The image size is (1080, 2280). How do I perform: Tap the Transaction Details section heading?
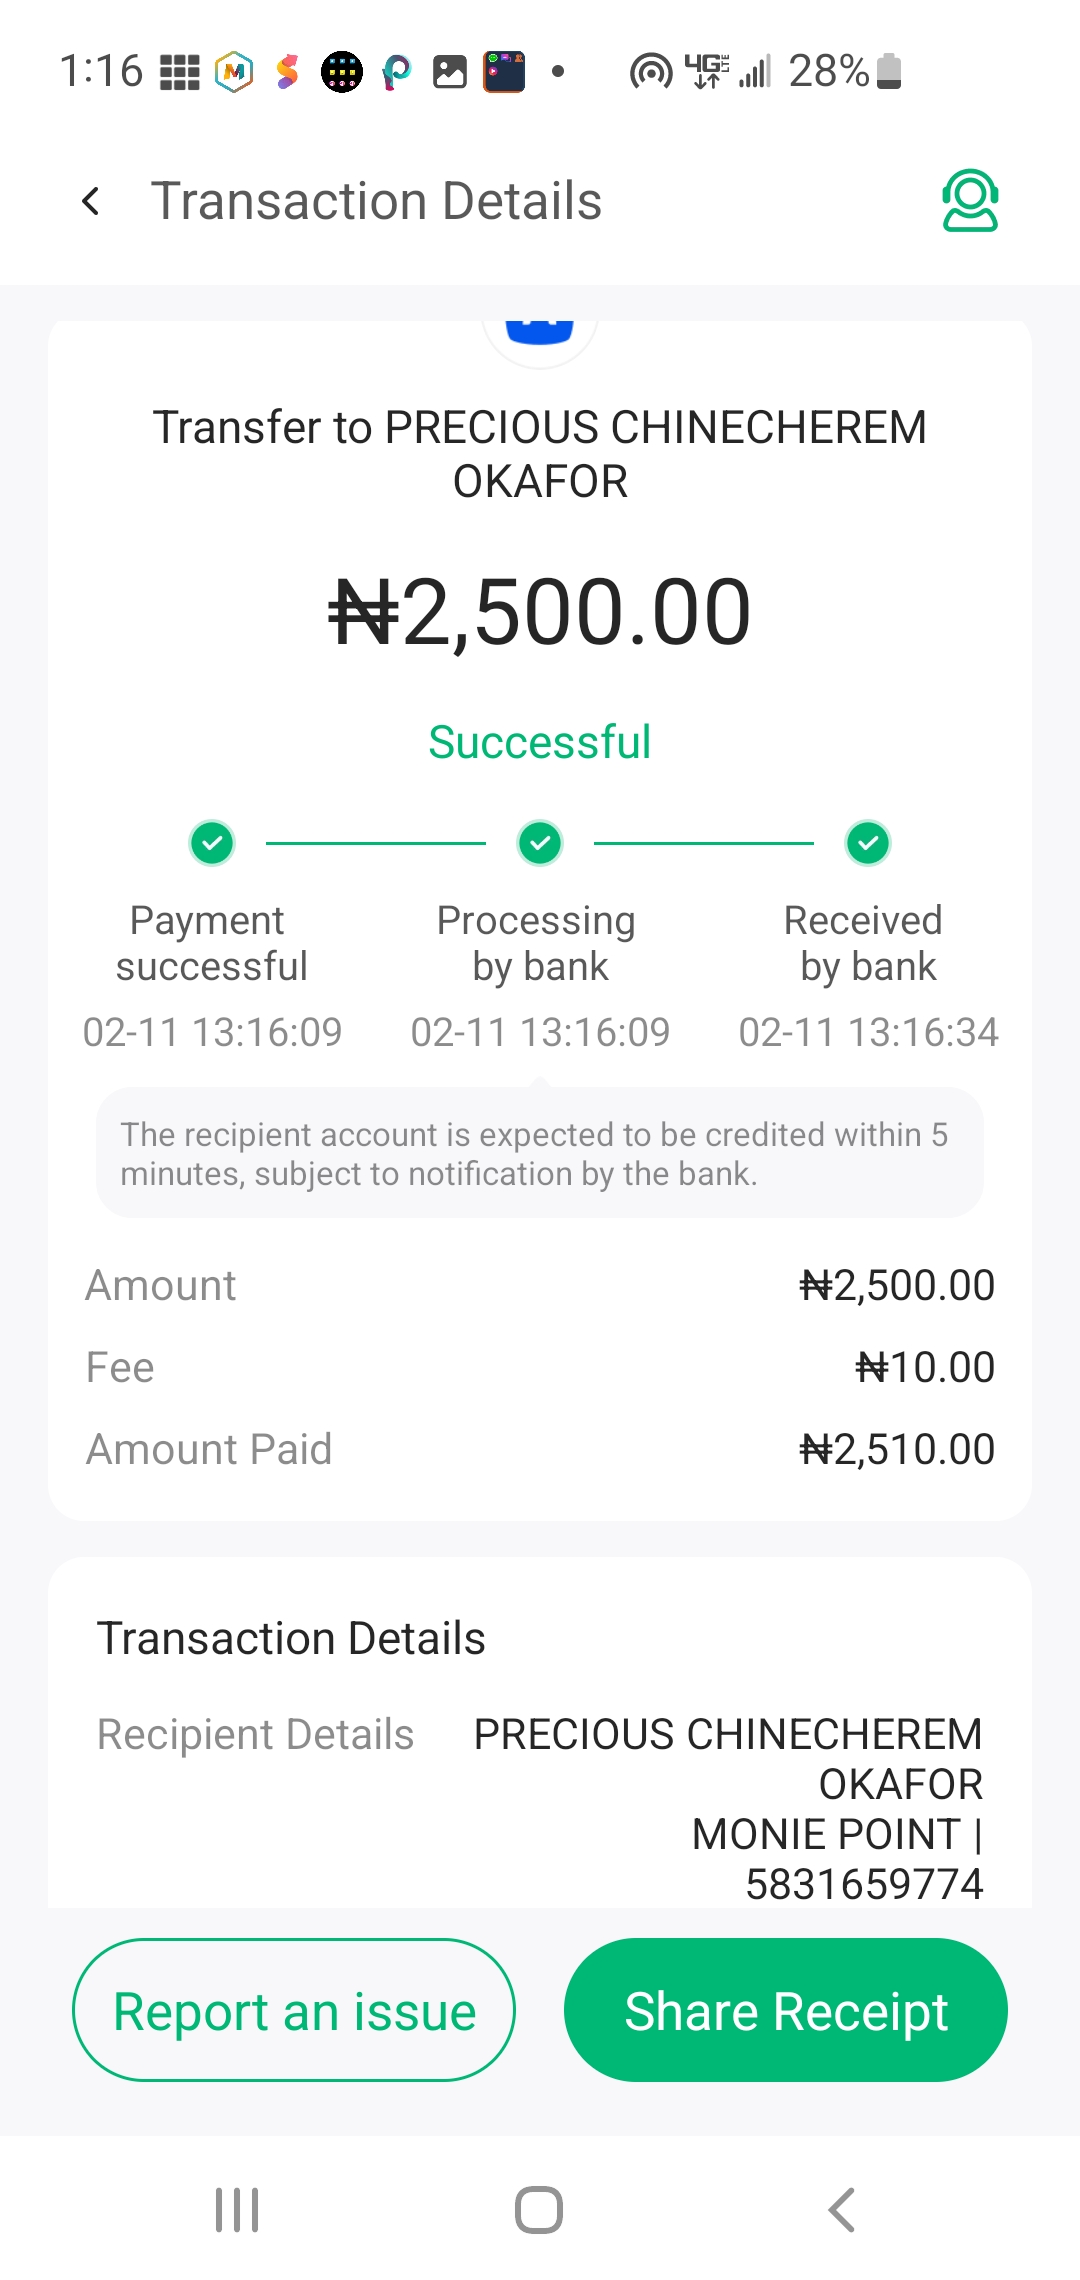click(291, 1638)
